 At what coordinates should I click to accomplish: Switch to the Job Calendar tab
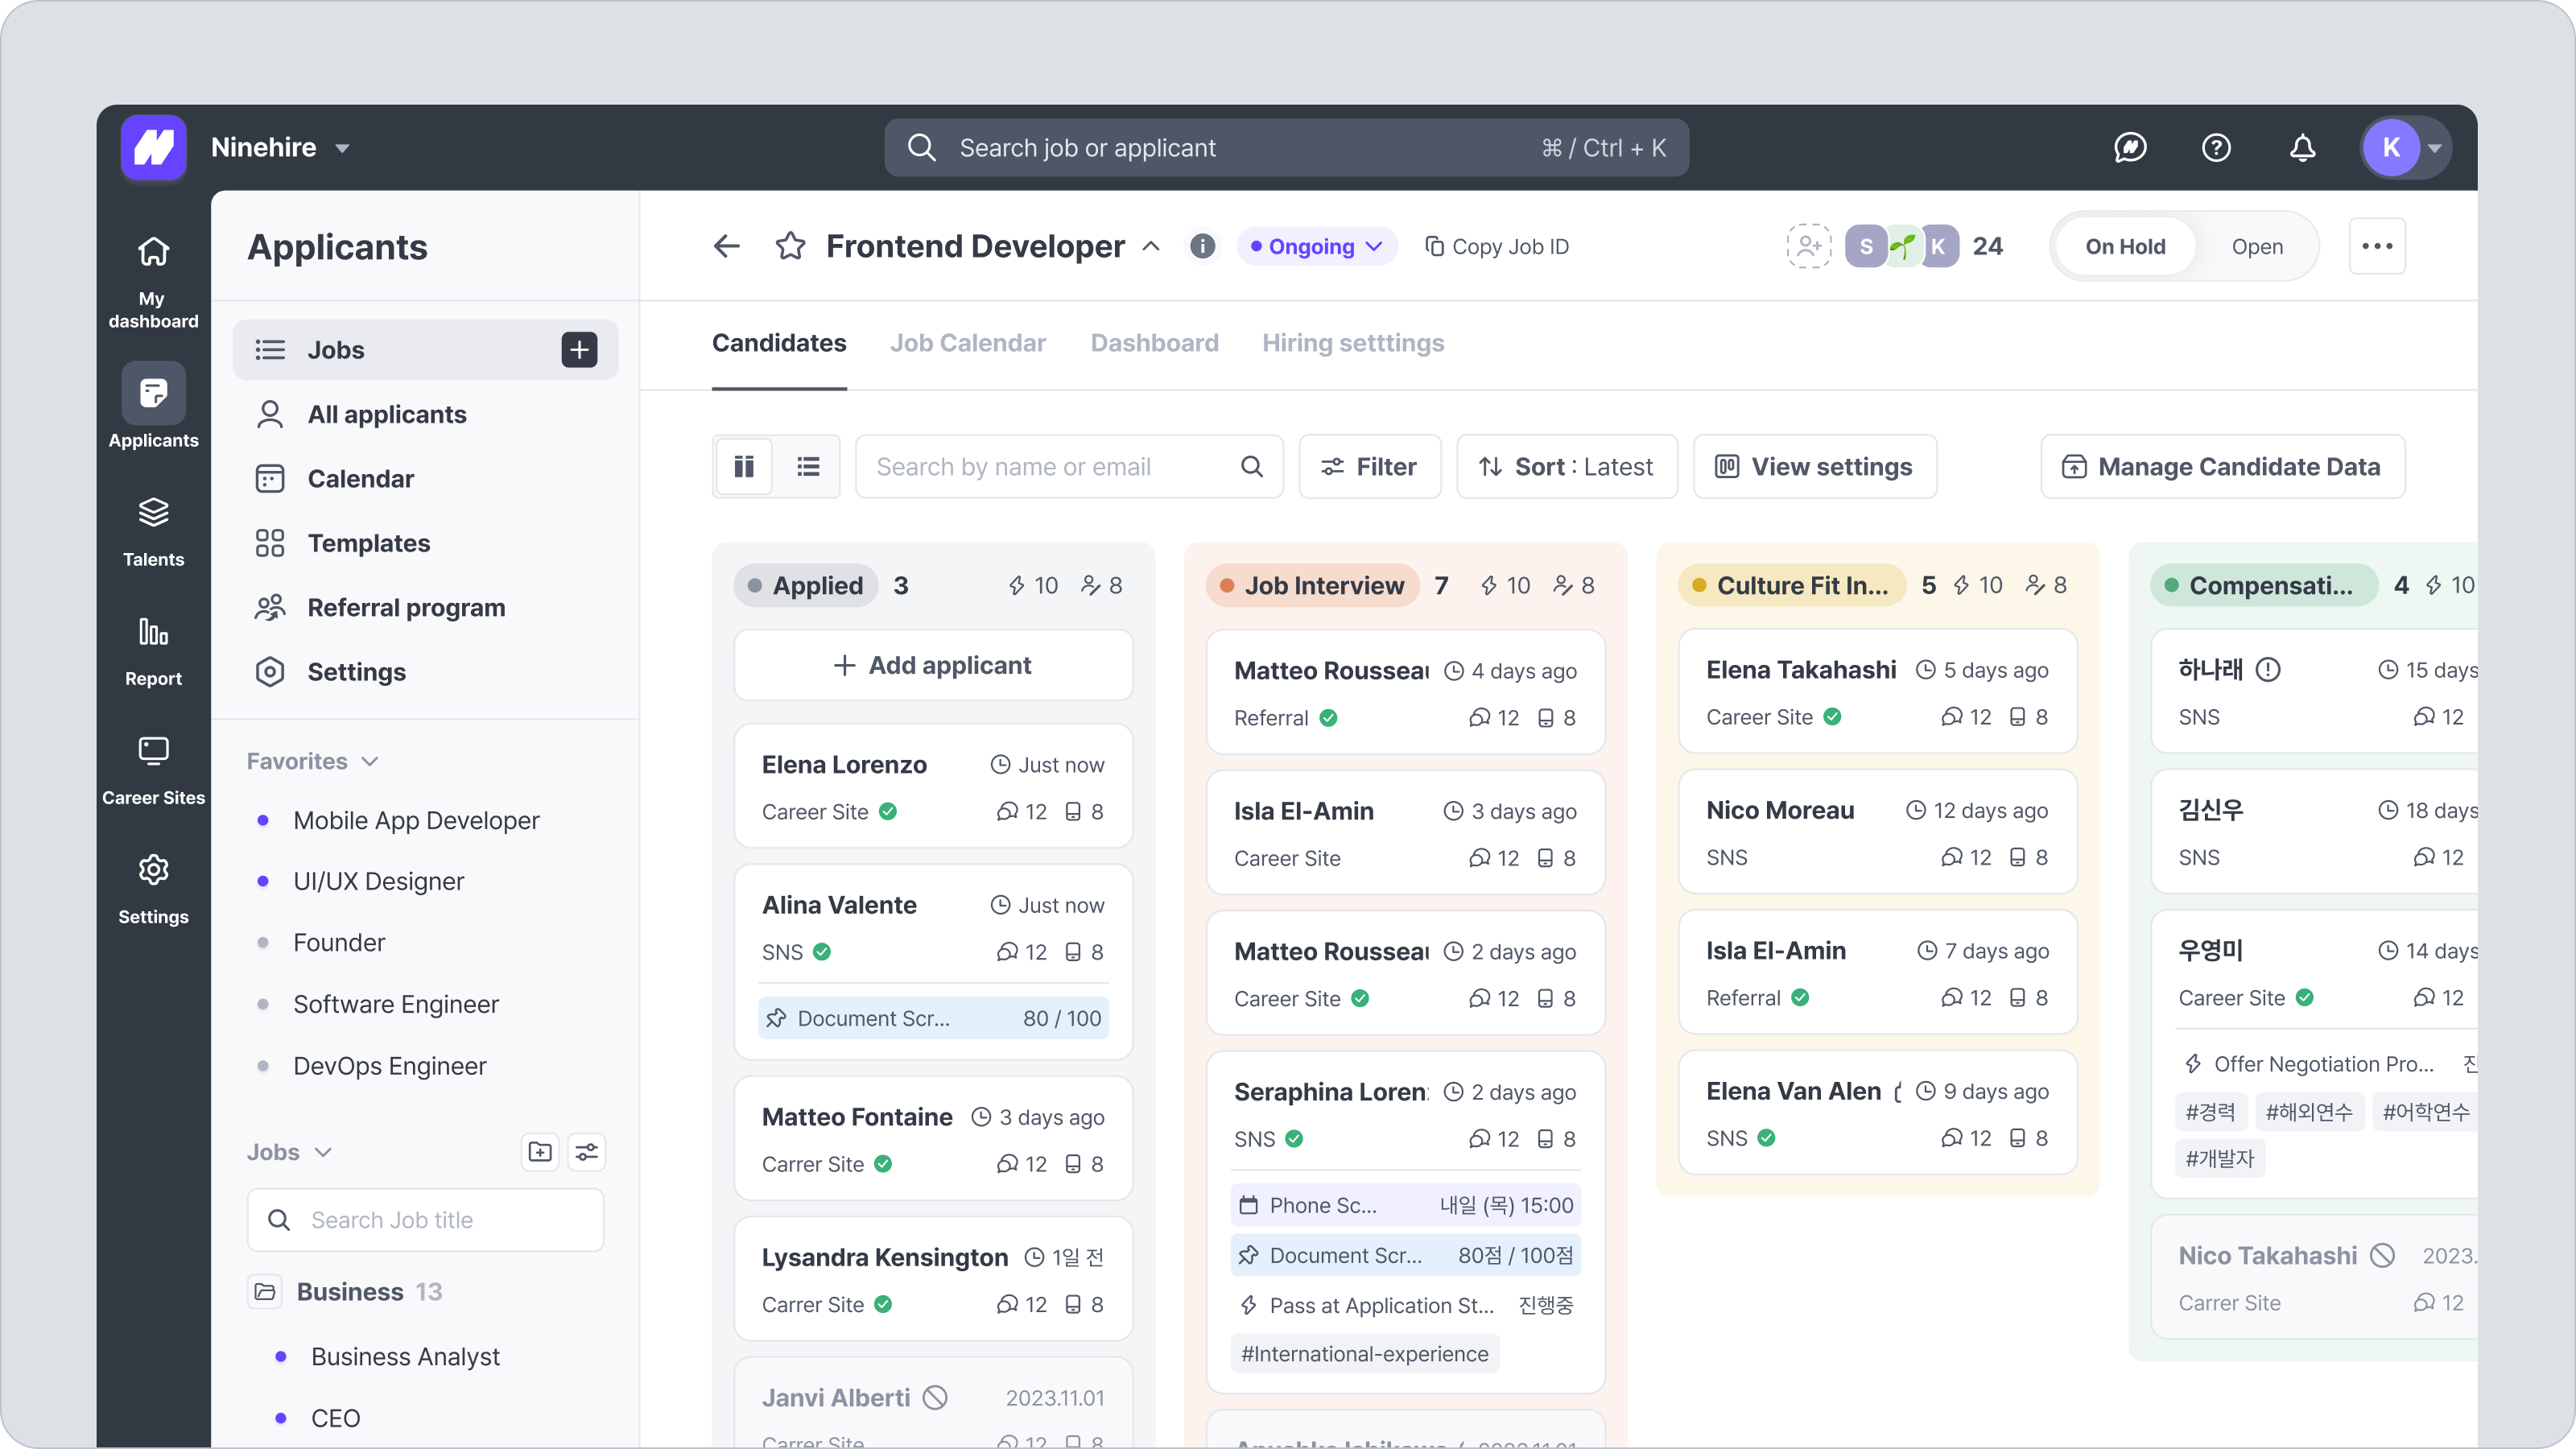(967, 343)
